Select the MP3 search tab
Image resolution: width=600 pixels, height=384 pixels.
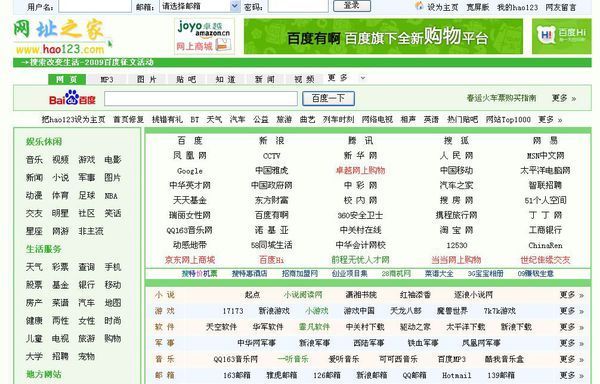[107, 79]
